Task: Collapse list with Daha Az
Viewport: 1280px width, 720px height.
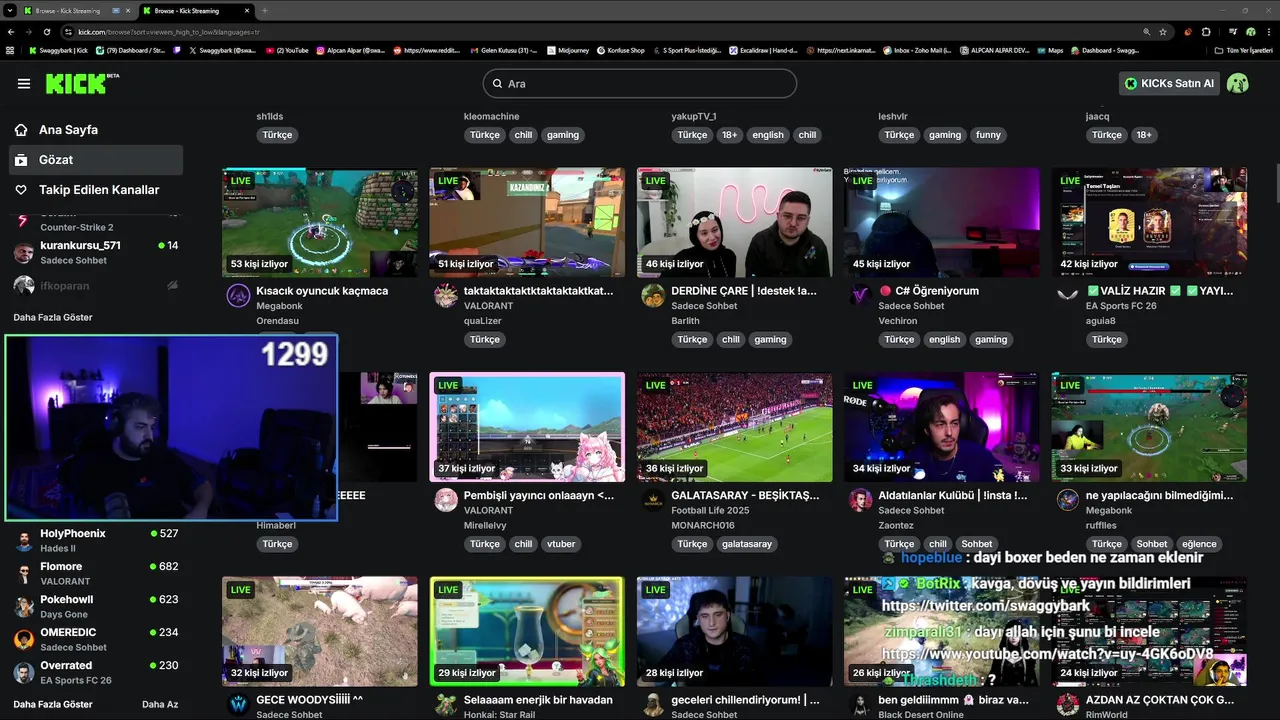Action: 160,704
